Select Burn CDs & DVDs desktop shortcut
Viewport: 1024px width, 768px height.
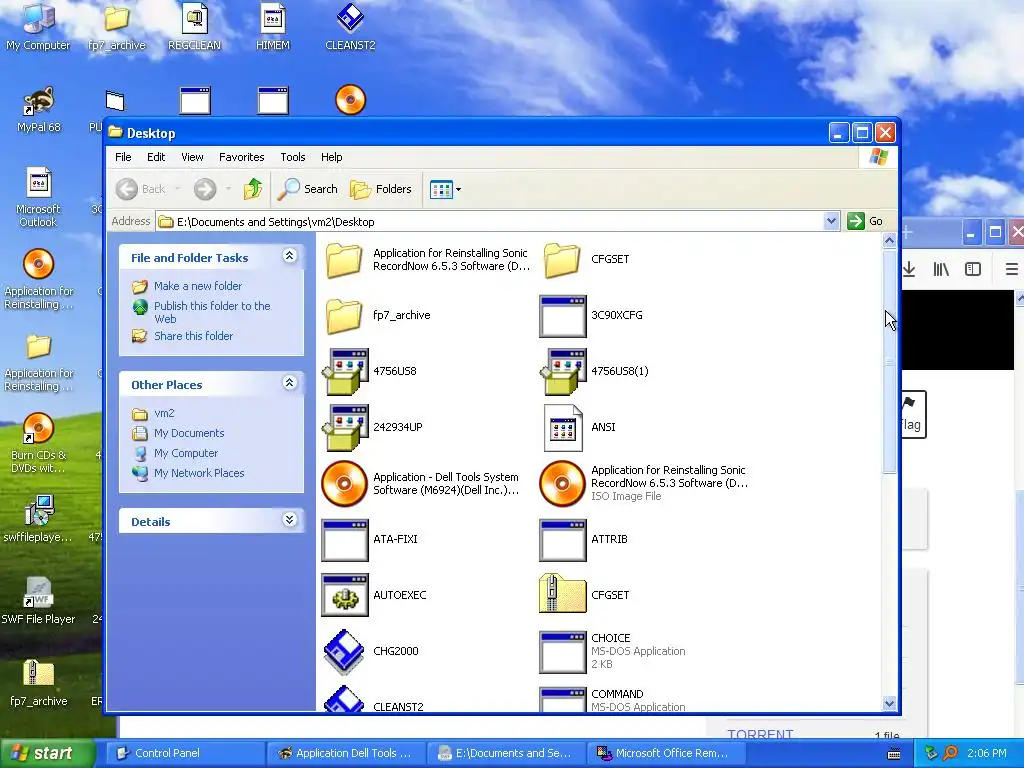pos(38,443)
